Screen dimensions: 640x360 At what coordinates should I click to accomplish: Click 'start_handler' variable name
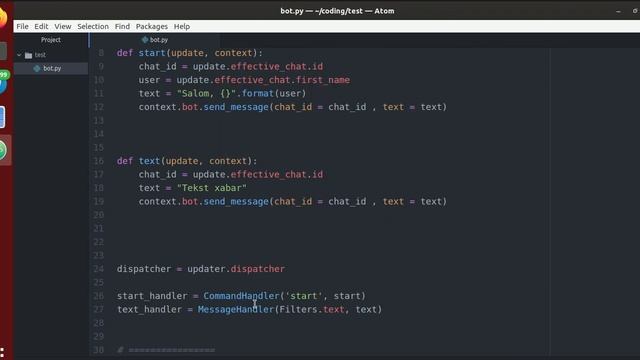point(152,296)
